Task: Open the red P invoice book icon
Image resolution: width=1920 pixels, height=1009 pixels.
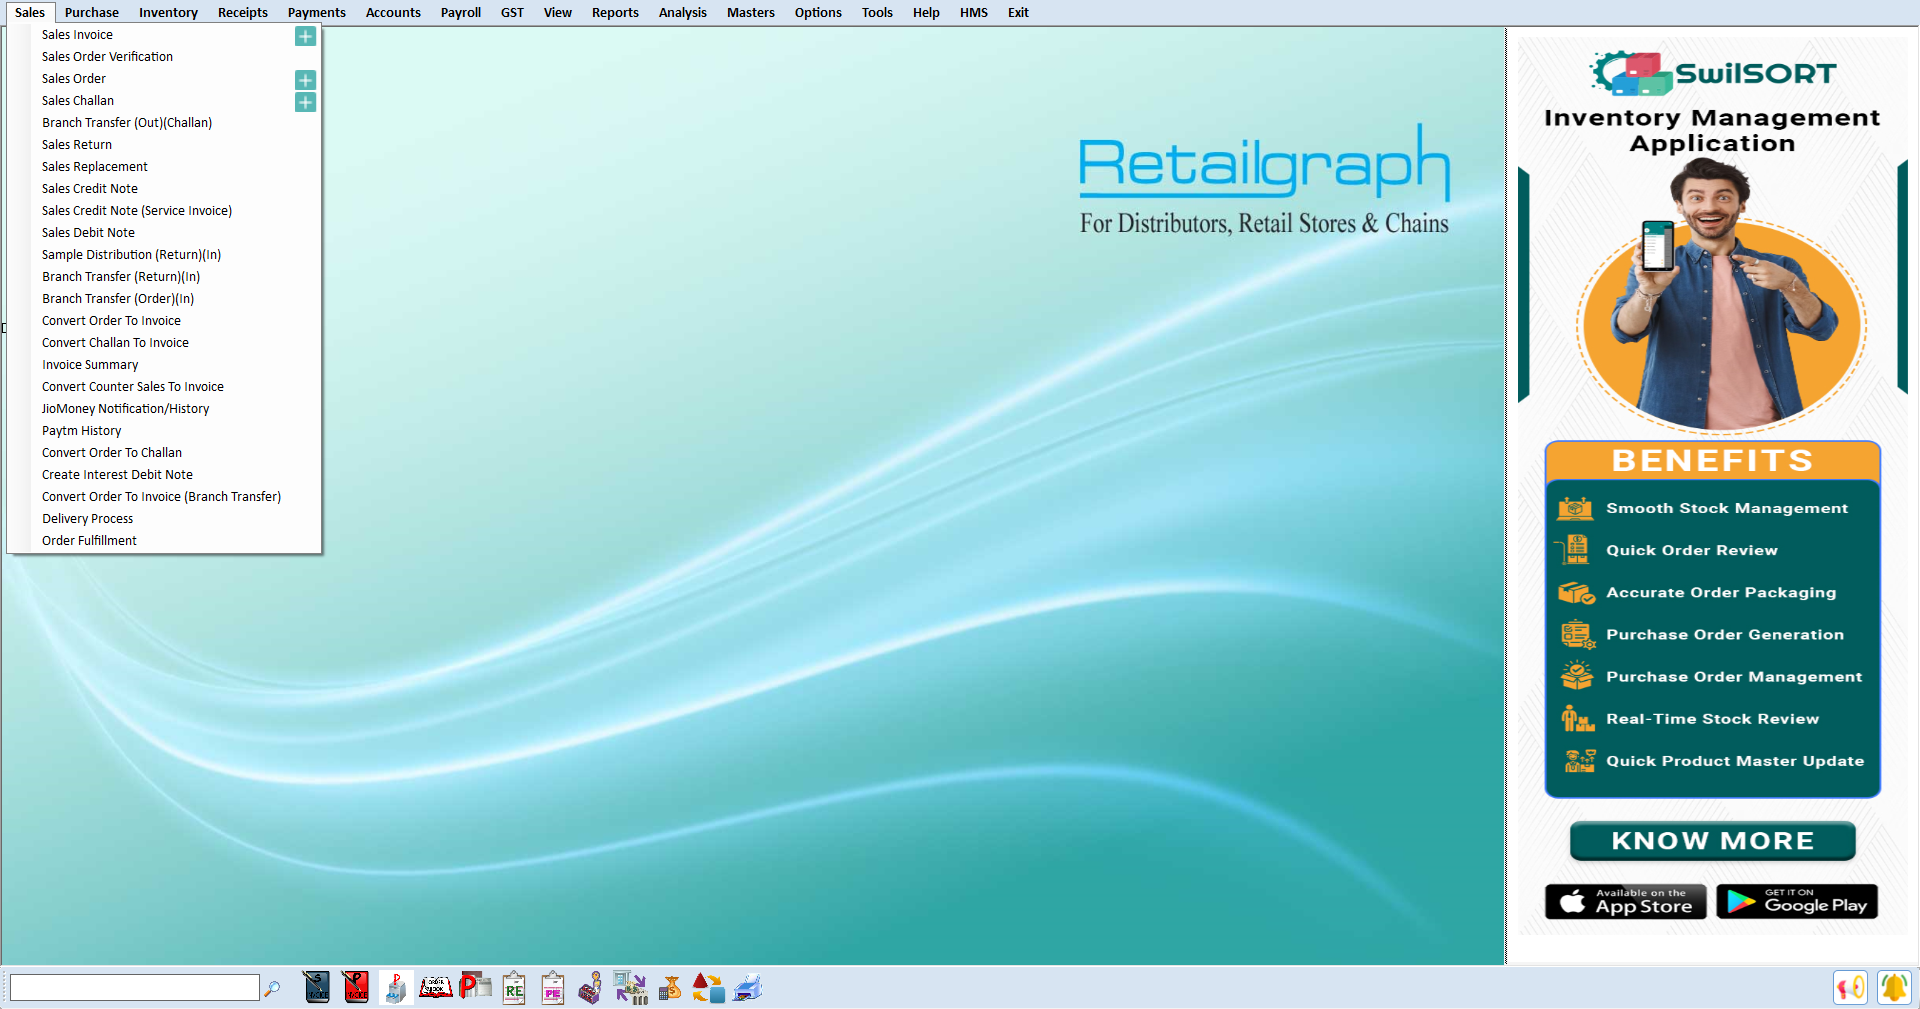Action: coord(356,988)
